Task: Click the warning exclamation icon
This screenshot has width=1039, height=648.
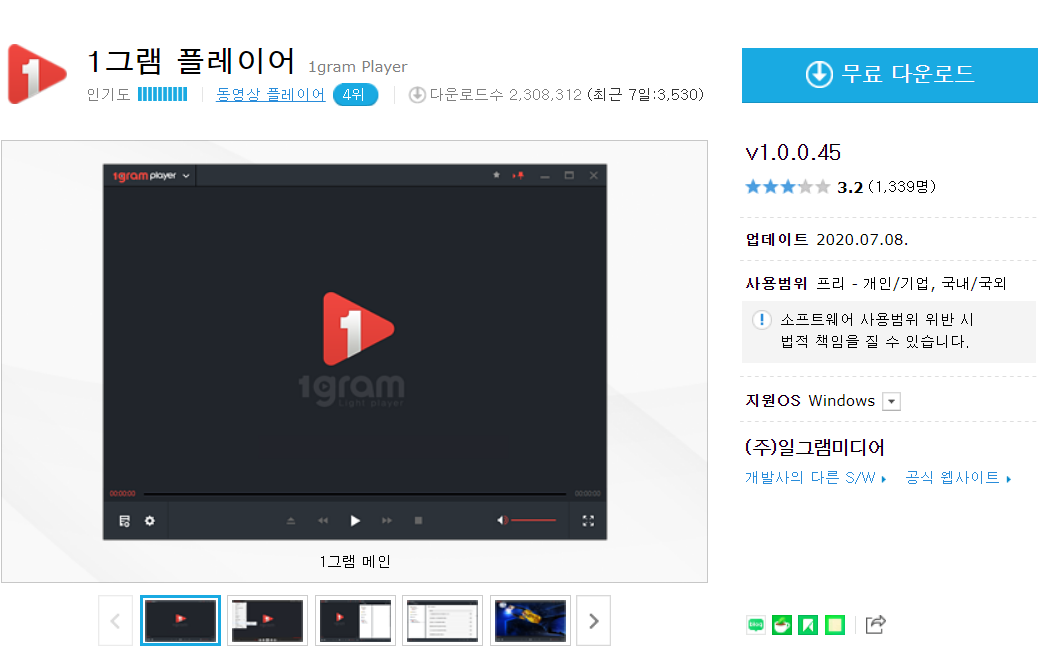Action: [x=762, y=320]
